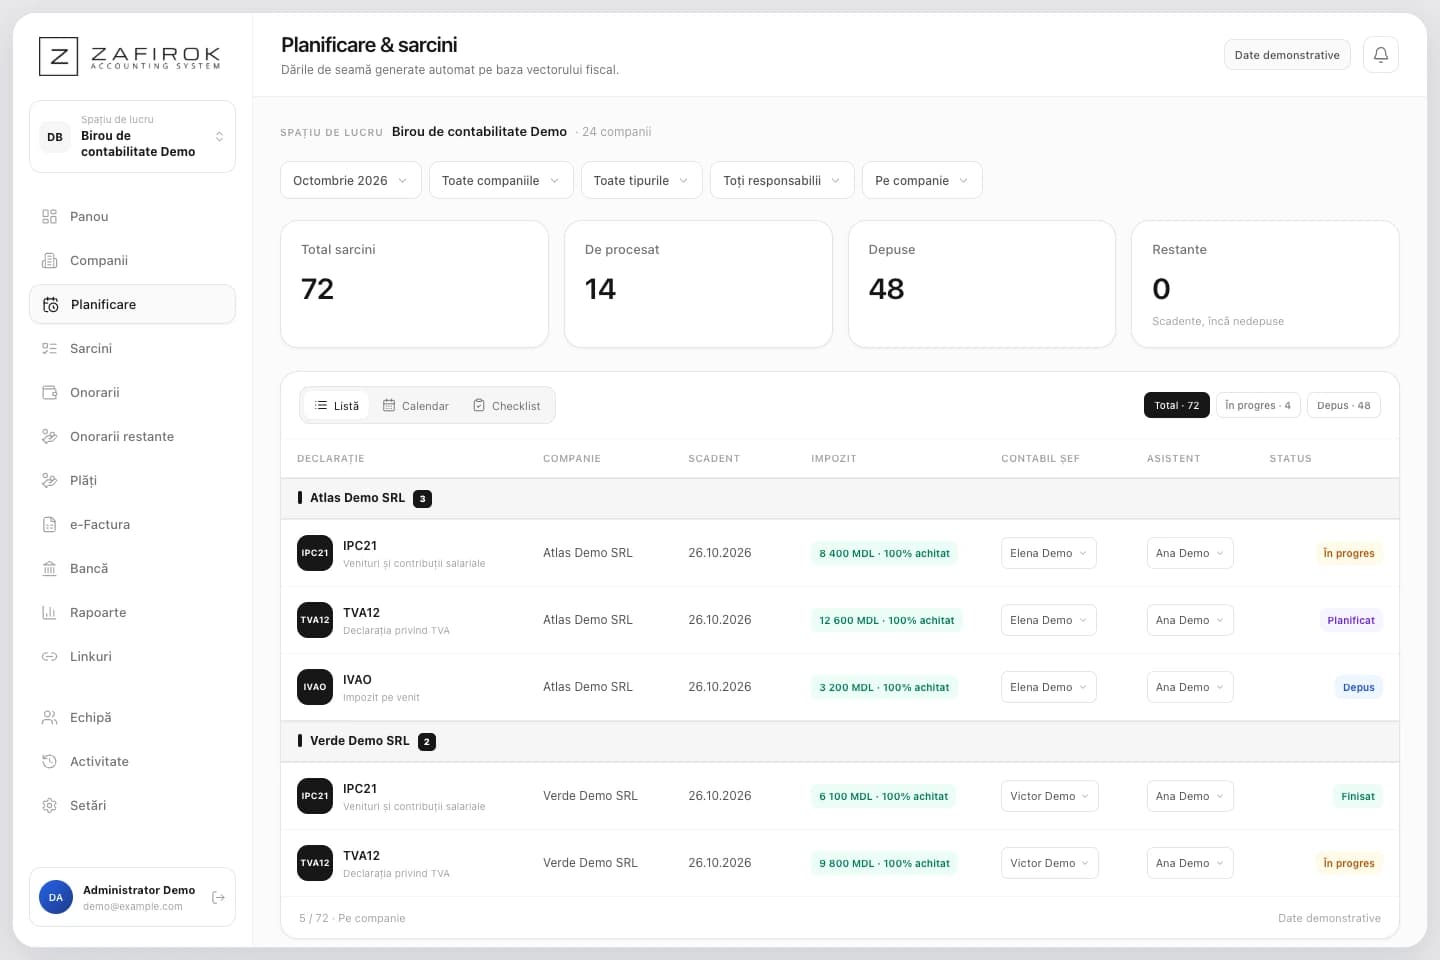Open Linkuri in the sidebar

click(x=132, y=656)
